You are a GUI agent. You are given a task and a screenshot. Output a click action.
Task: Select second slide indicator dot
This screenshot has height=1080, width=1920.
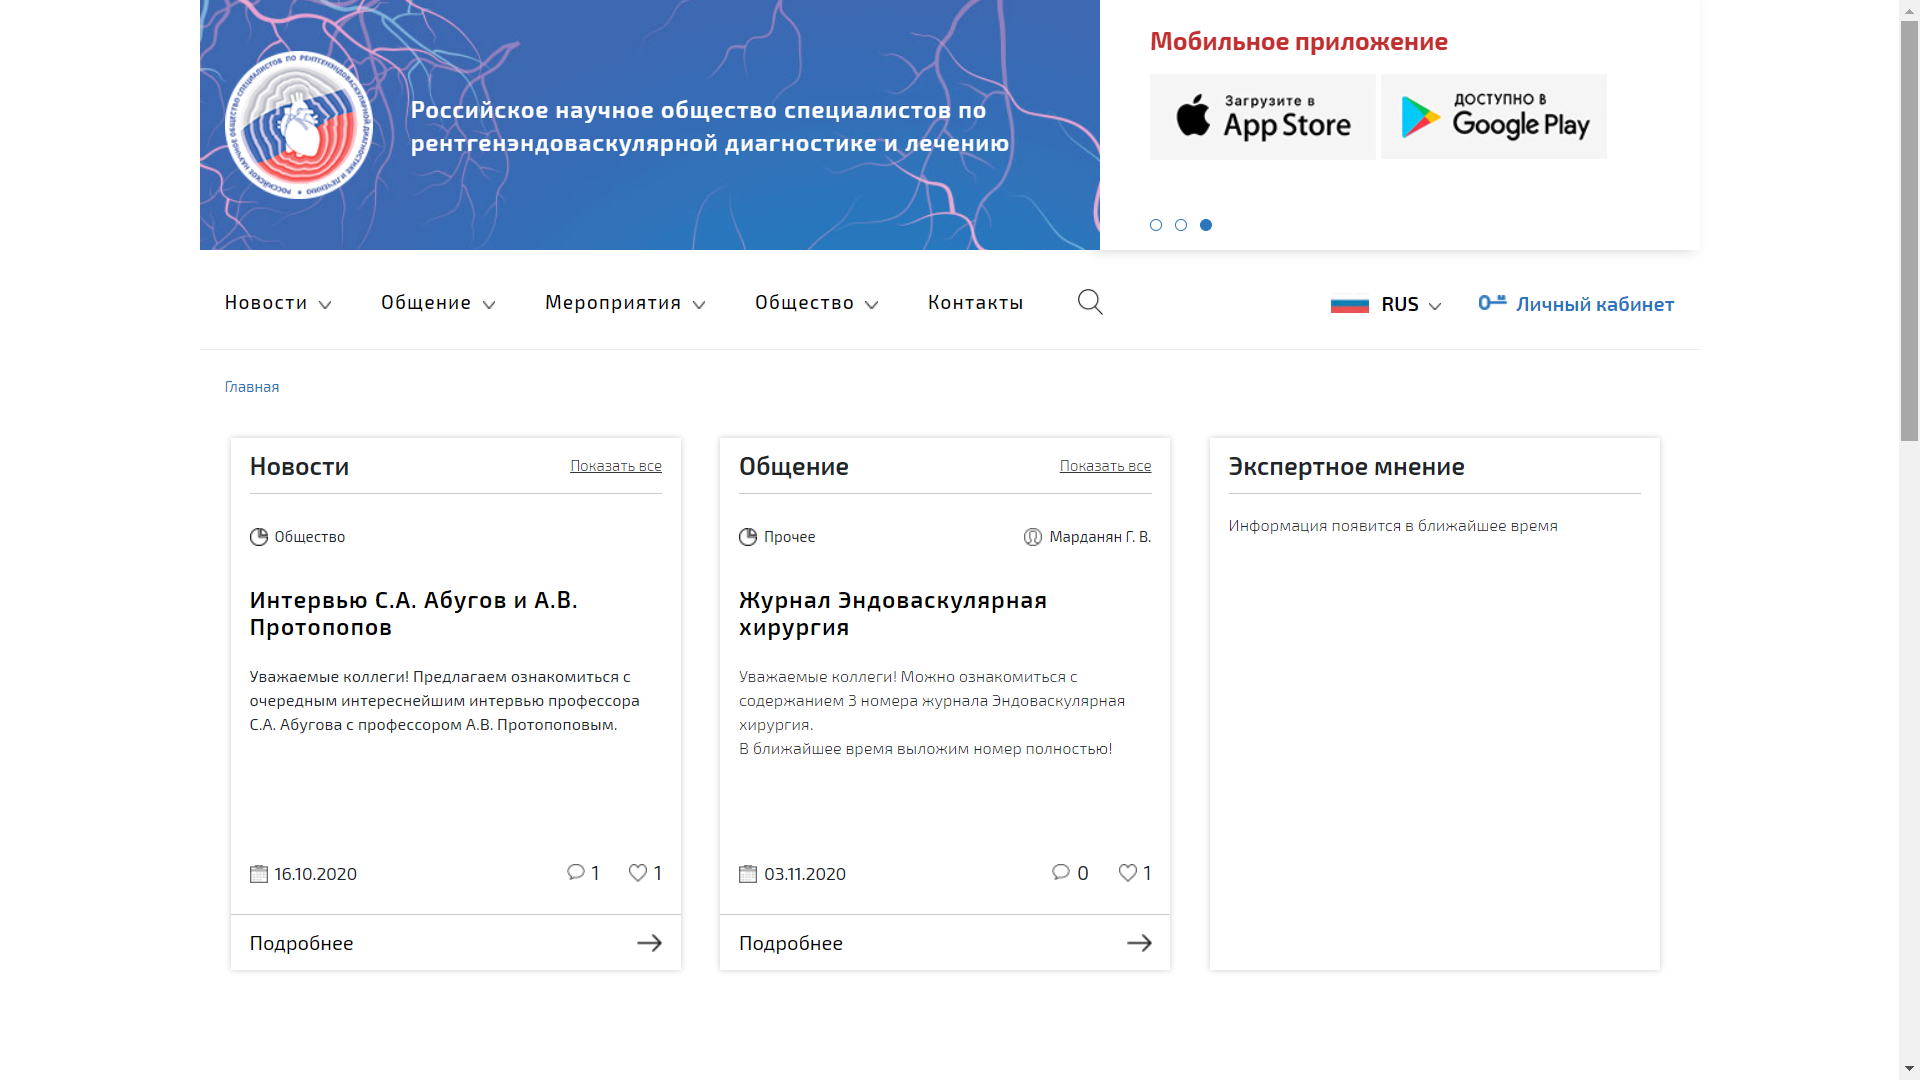coord(1181,225)
